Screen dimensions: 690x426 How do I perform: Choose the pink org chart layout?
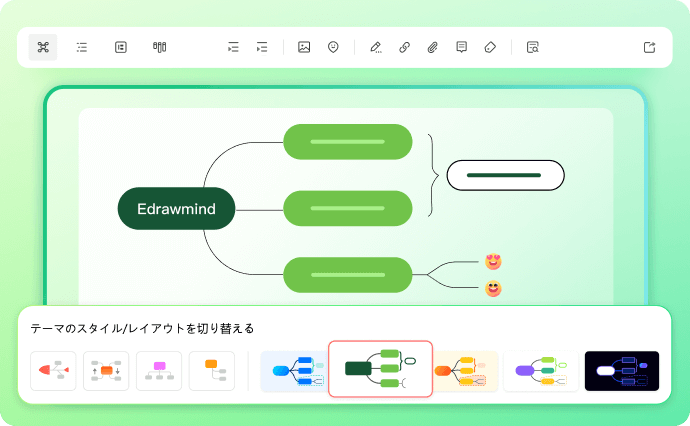point(159,371)
